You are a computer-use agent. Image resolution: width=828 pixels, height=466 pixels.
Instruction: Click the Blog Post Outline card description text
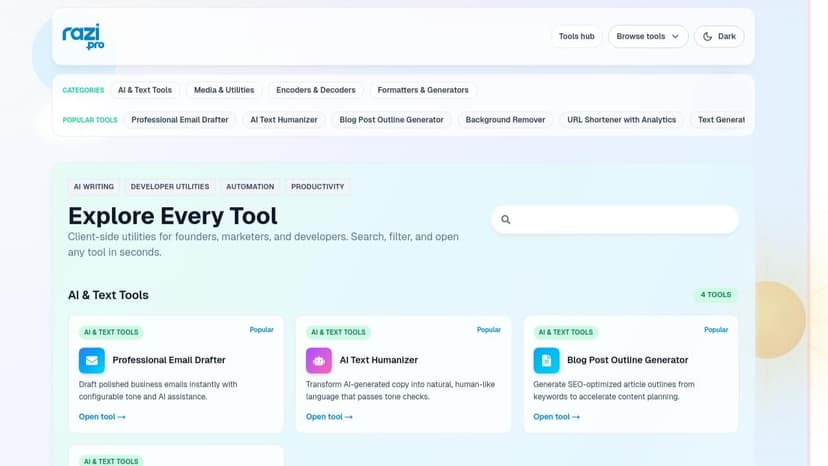[x=614, y=390]
